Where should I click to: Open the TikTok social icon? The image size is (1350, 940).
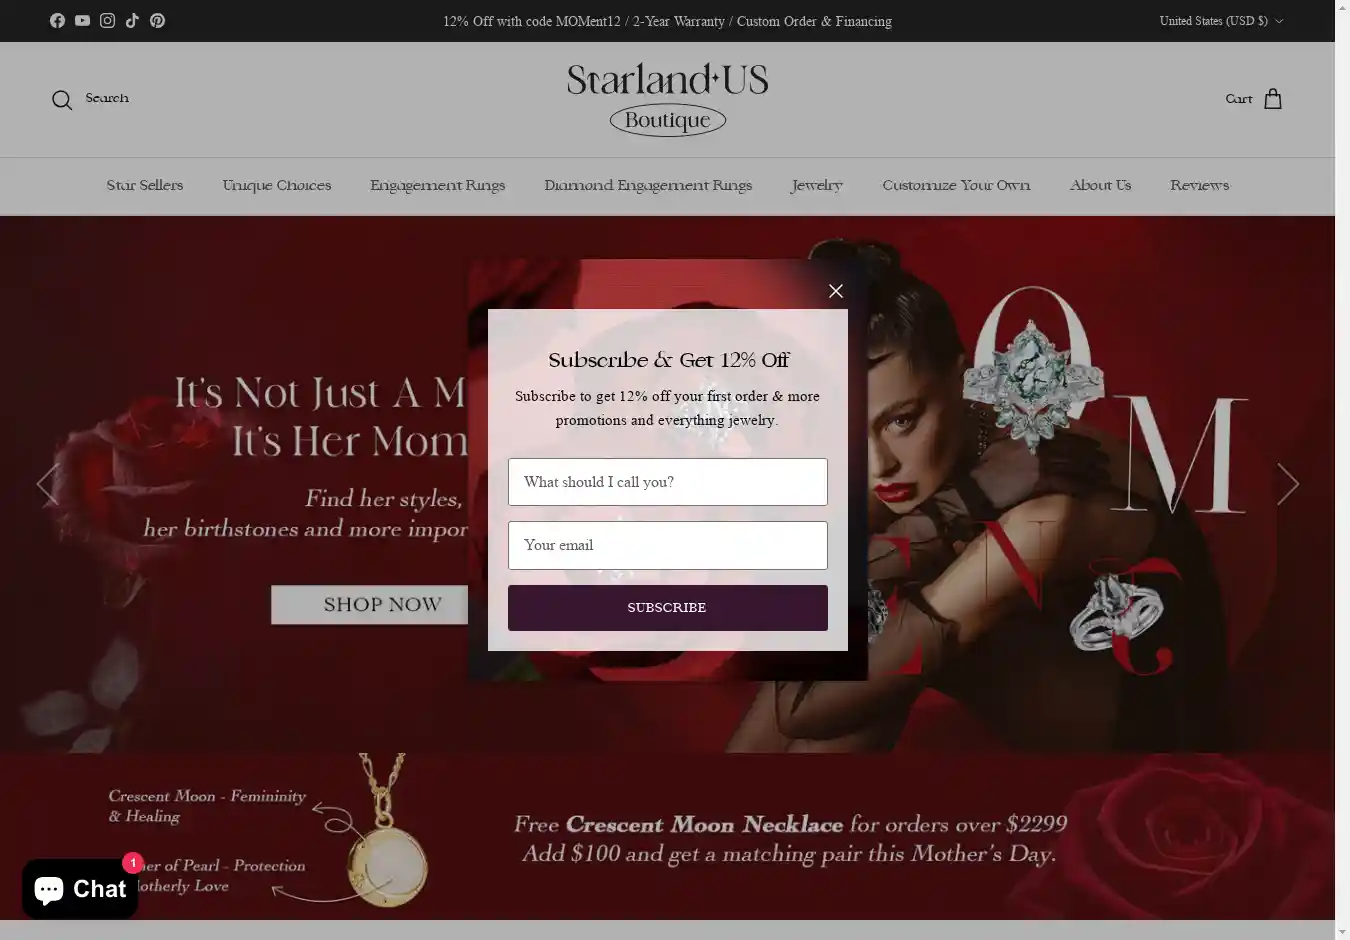click(x=132, y=21)
